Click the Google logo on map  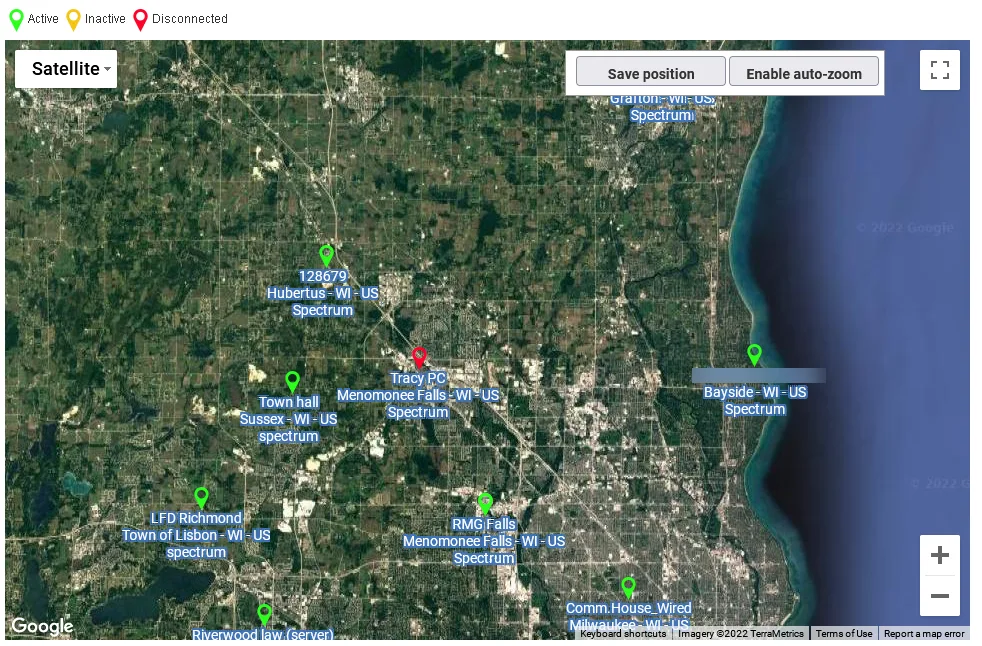pyautogui.click(x=42, y=625)
